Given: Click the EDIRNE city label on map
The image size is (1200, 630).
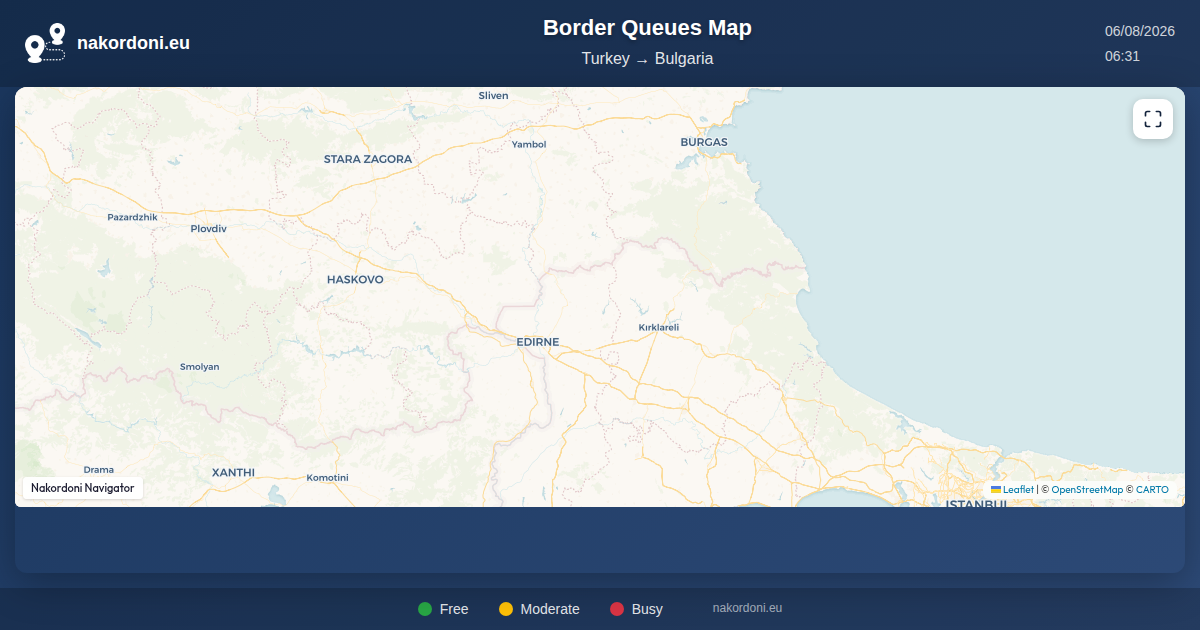Looking at the screenshot, I should click(x=537, y=342).
